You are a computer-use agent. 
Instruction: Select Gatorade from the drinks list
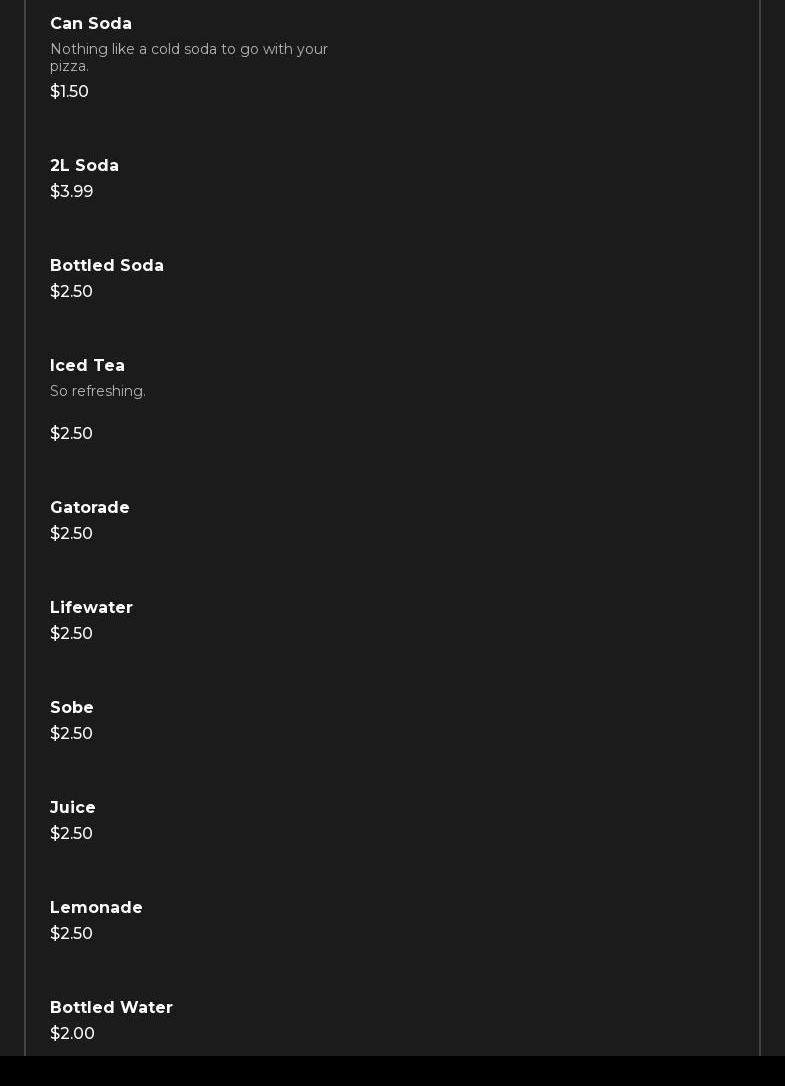(x=90, y=508)
